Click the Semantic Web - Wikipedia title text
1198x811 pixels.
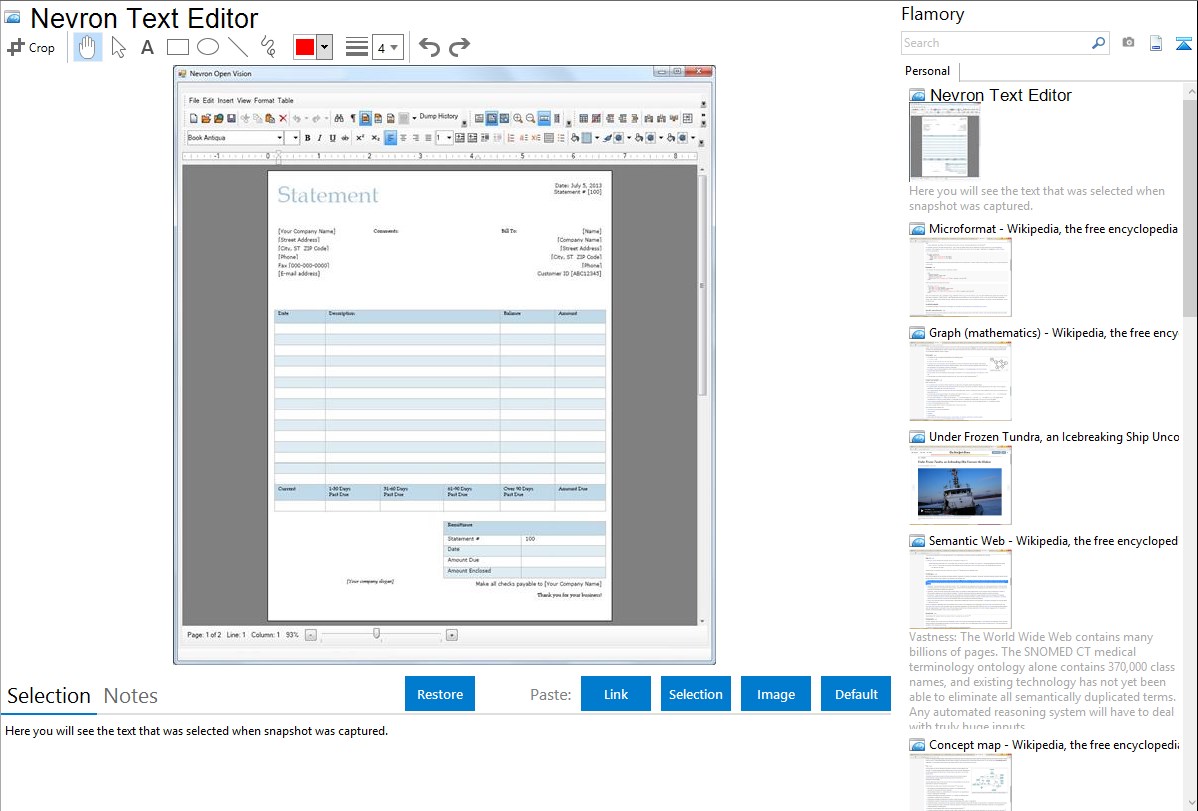pos(1053,541)
